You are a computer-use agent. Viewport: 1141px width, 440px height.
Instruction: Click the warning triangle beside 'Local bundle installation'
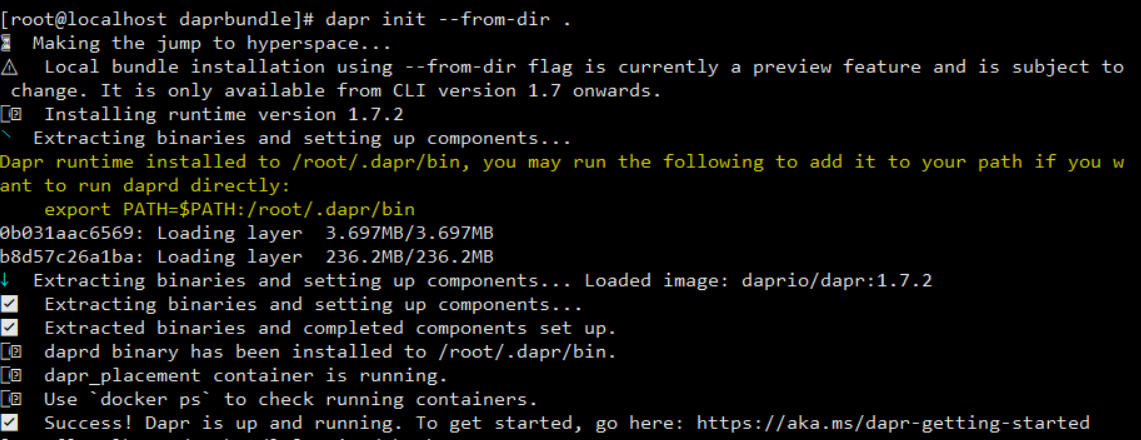[x=8, y=68]
